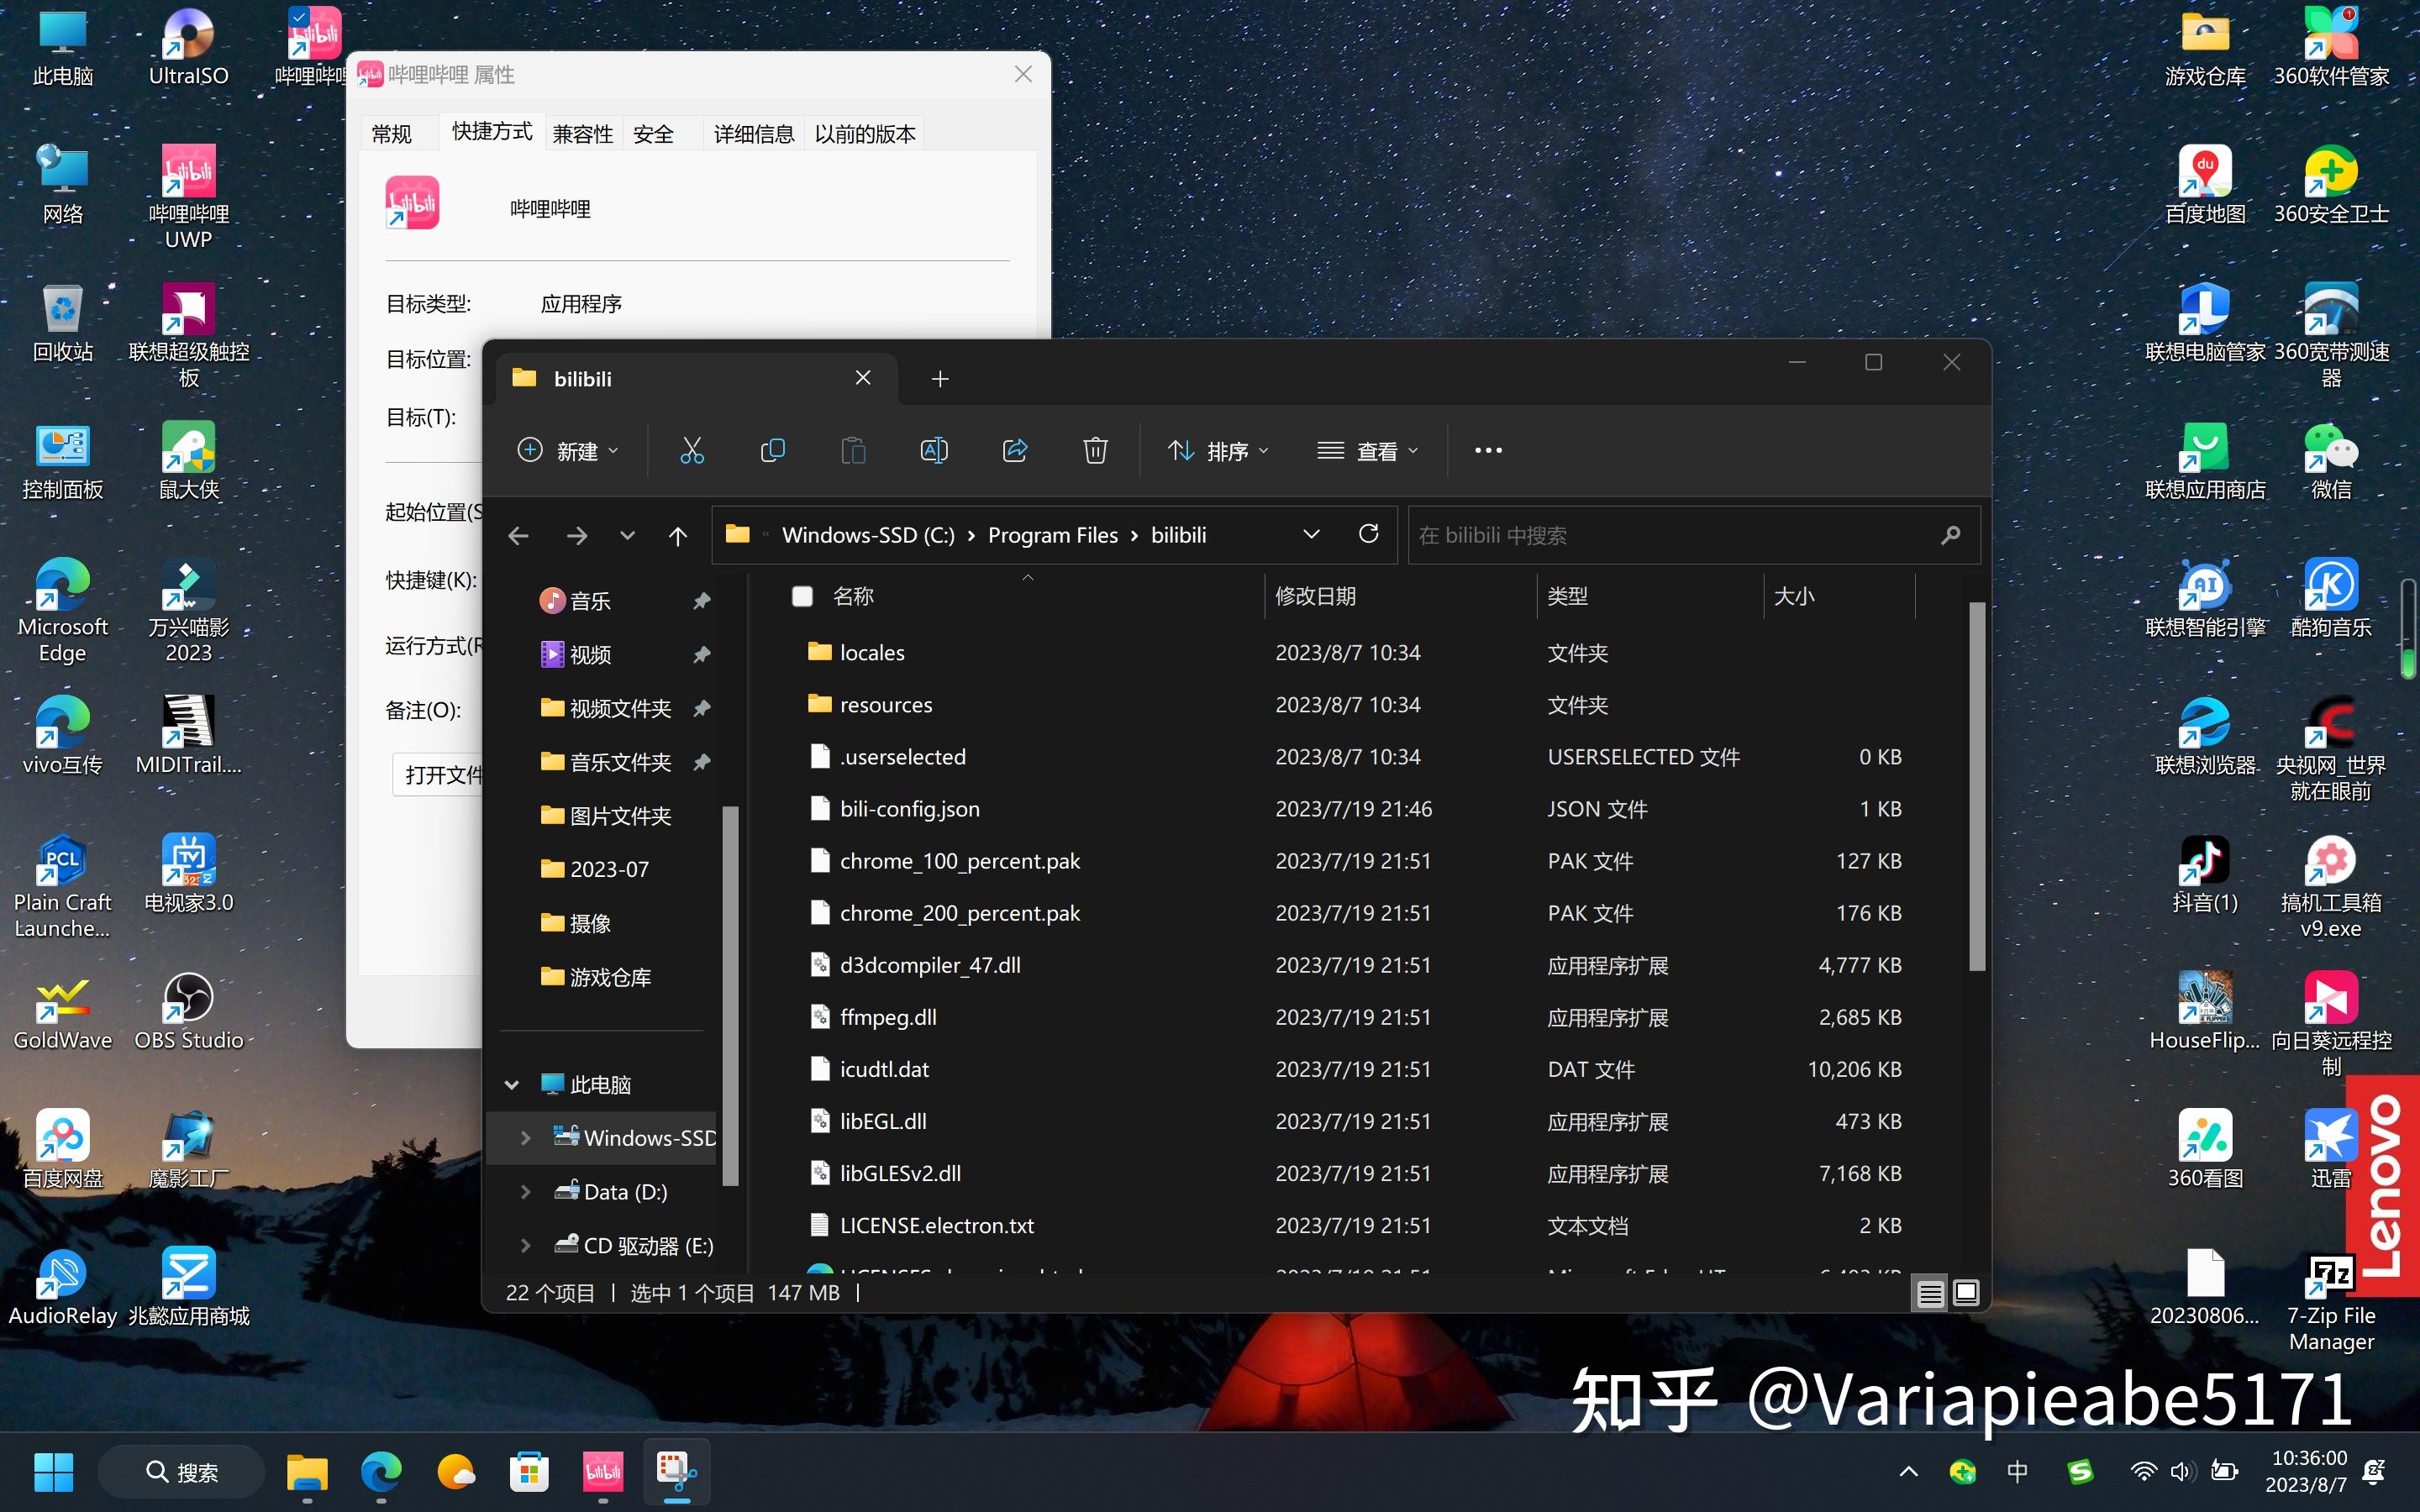2420x1512 pixels.
Task: Unpin 音乐 from quick access pin
Action: pyautogui.click(x=702, y=600)
